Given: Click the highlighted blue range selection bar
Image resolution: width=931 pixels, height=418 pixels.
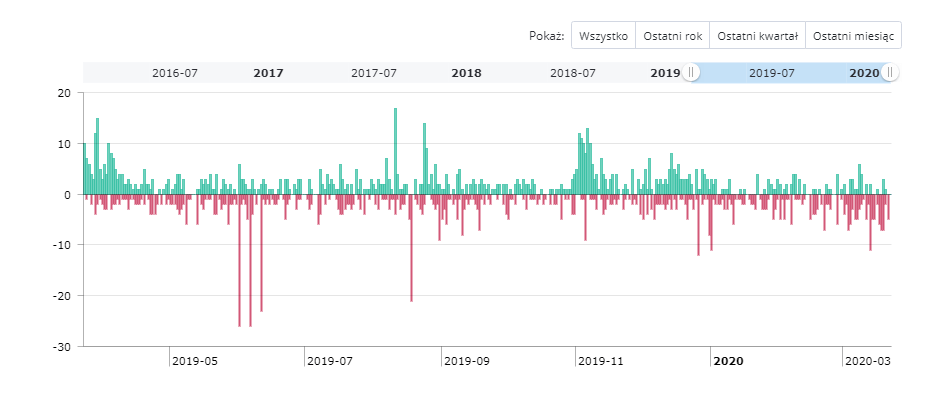Looking at the screenshot, I should click(790, 72).
